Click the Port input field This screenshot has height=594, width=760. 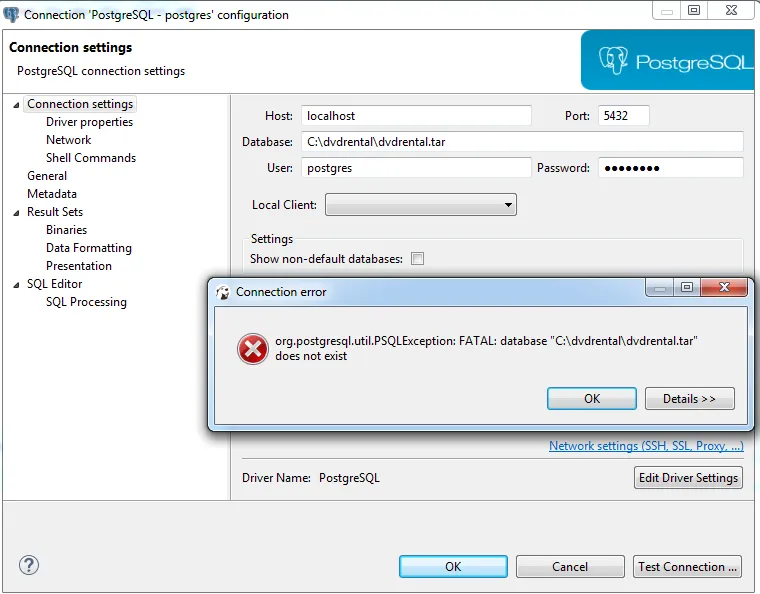[624, 115]
